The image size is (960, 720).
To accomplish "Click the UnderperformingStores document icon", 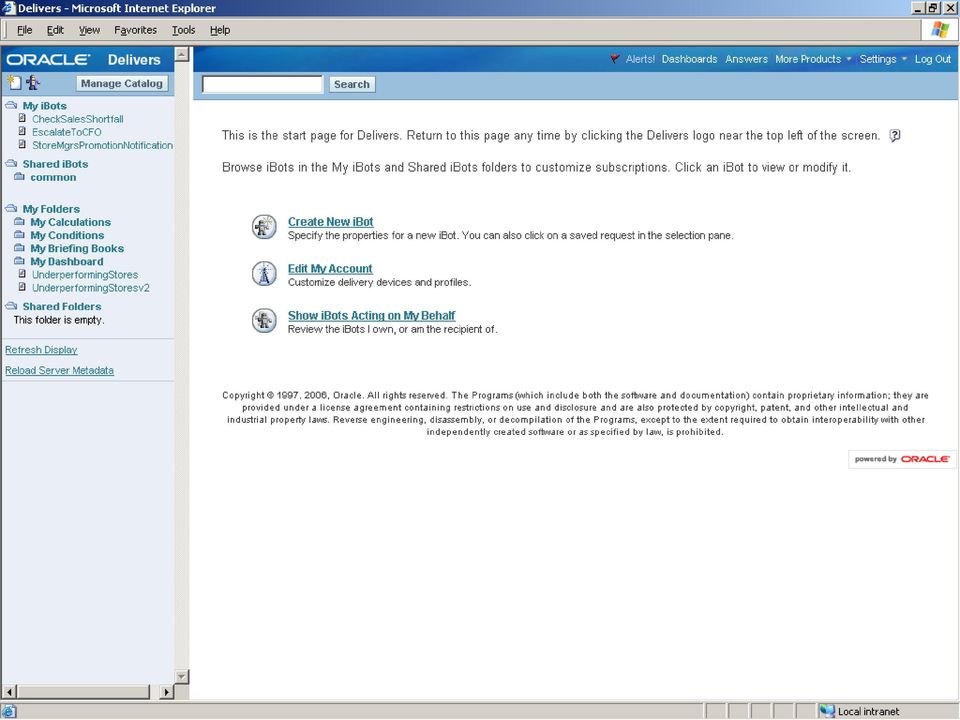I will 23,274.
